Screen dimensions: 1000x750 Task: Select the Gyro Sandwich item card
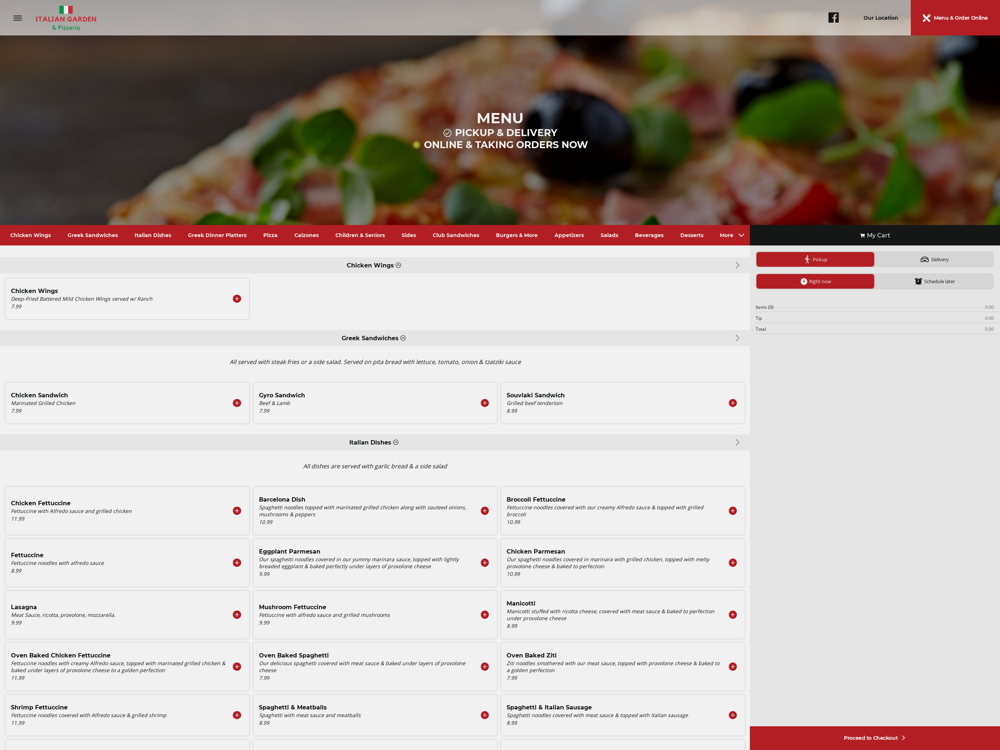tap(375, 403)
